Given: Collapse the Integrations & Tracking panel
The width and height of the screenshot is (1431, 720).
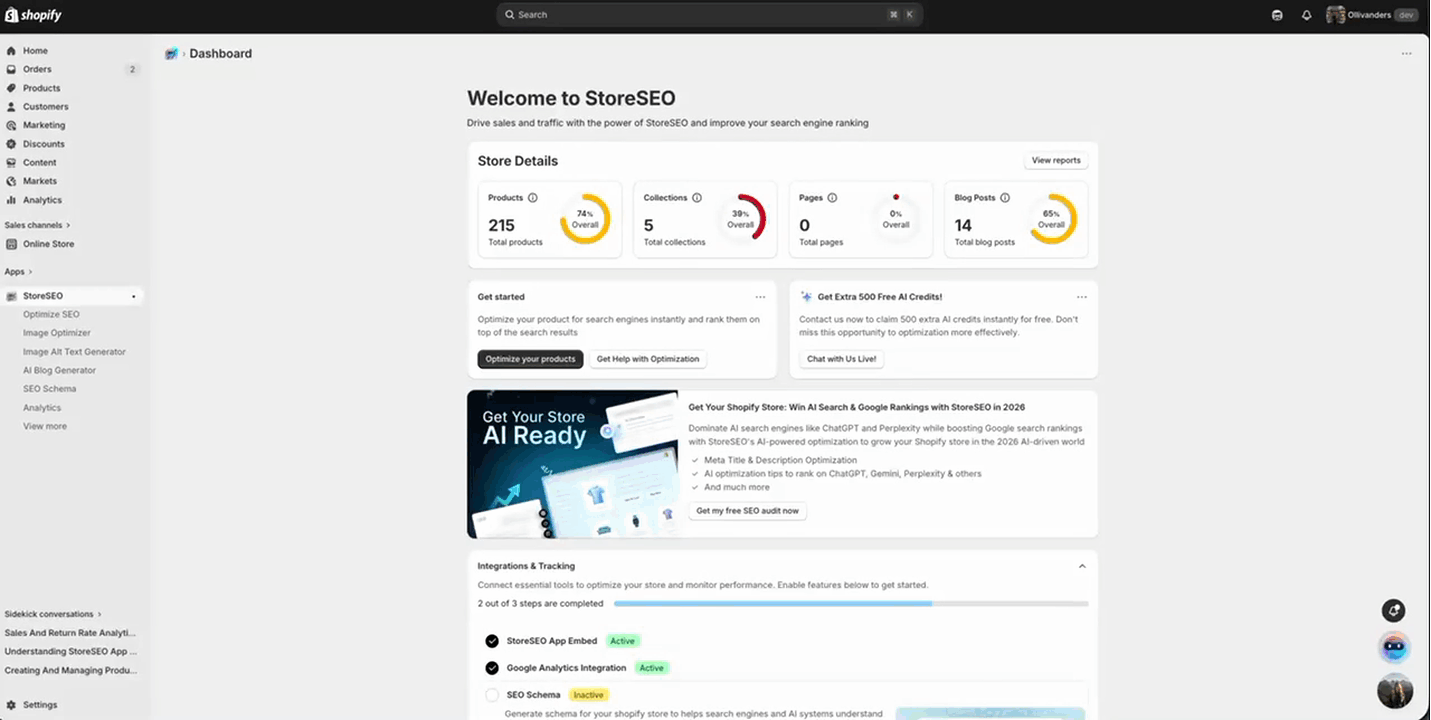Looking at the screenshot, I should [1081, 565].
